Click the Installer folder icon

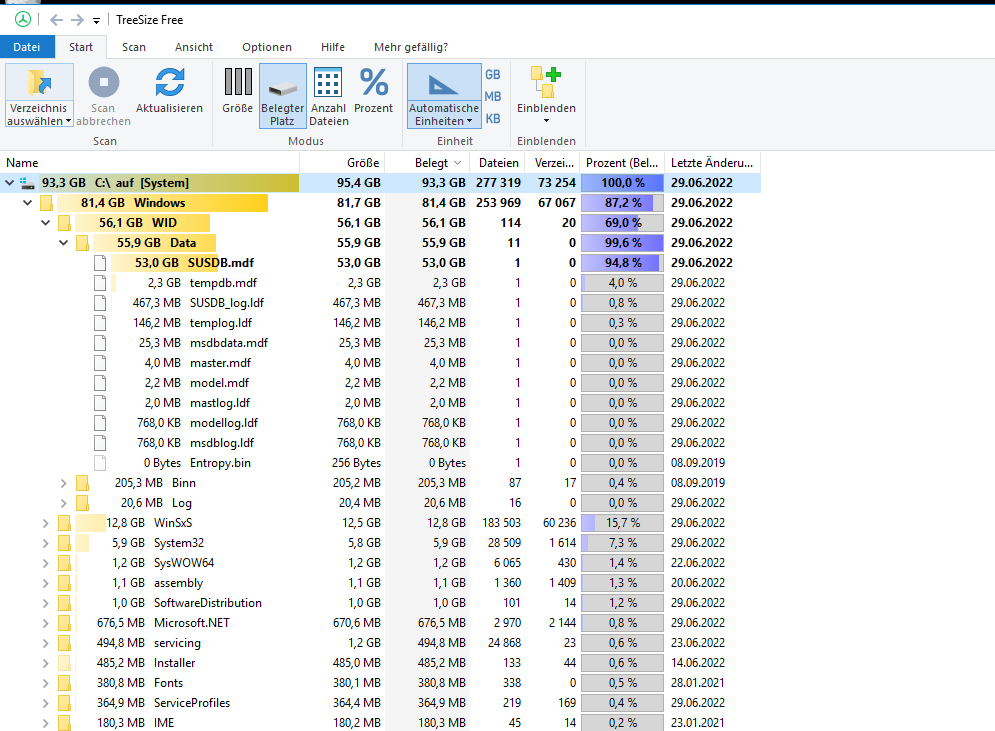coord(64,662)
